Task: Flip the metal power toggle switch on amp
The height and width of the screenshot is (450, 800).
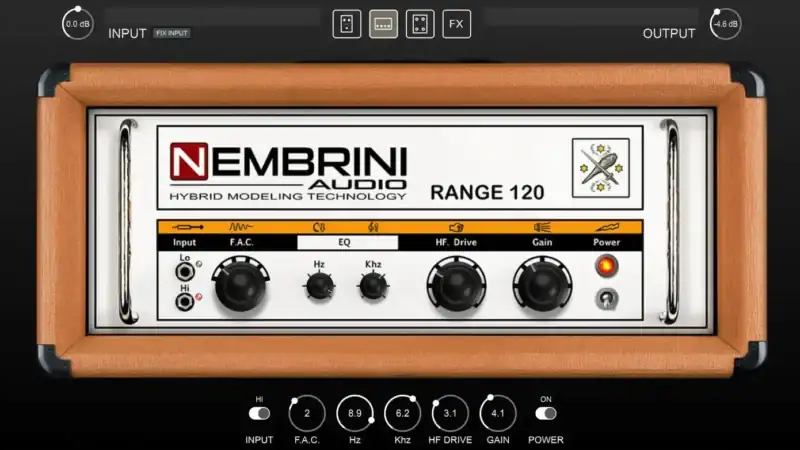Action: tap(606, 299)
